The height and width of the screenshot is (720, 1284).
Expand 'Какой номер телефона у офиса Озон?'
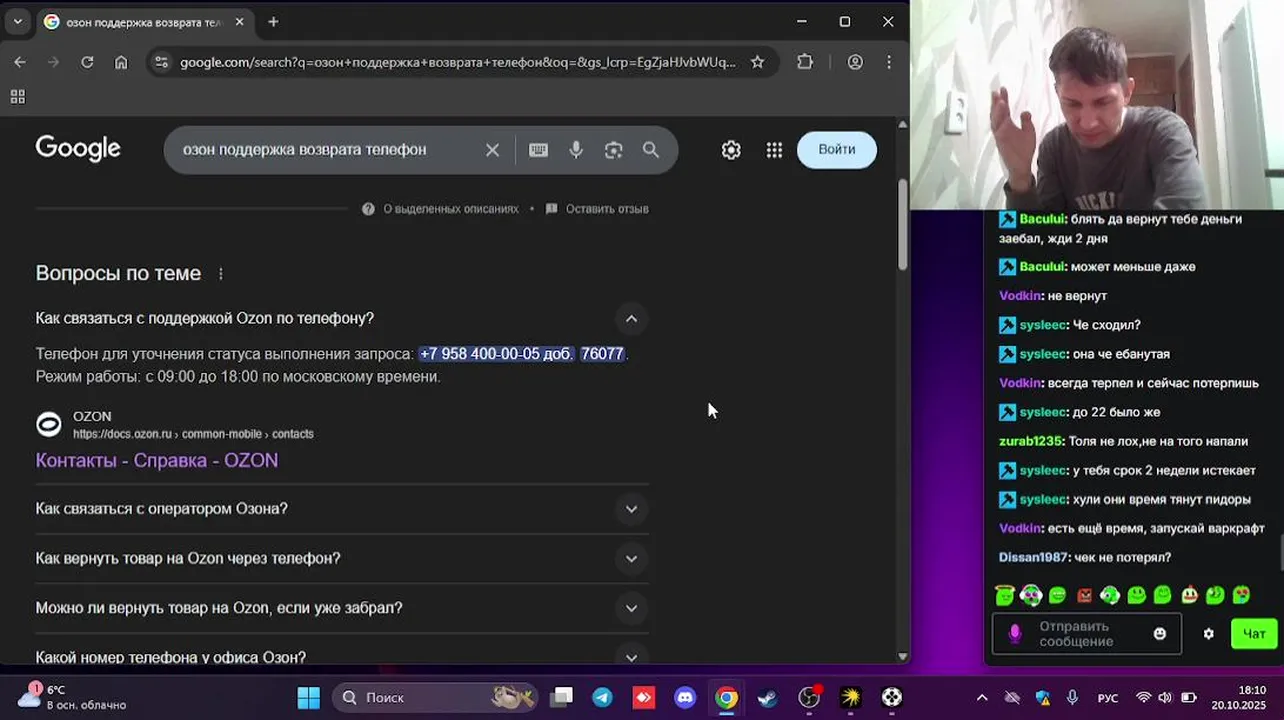[x=631, y=657]
